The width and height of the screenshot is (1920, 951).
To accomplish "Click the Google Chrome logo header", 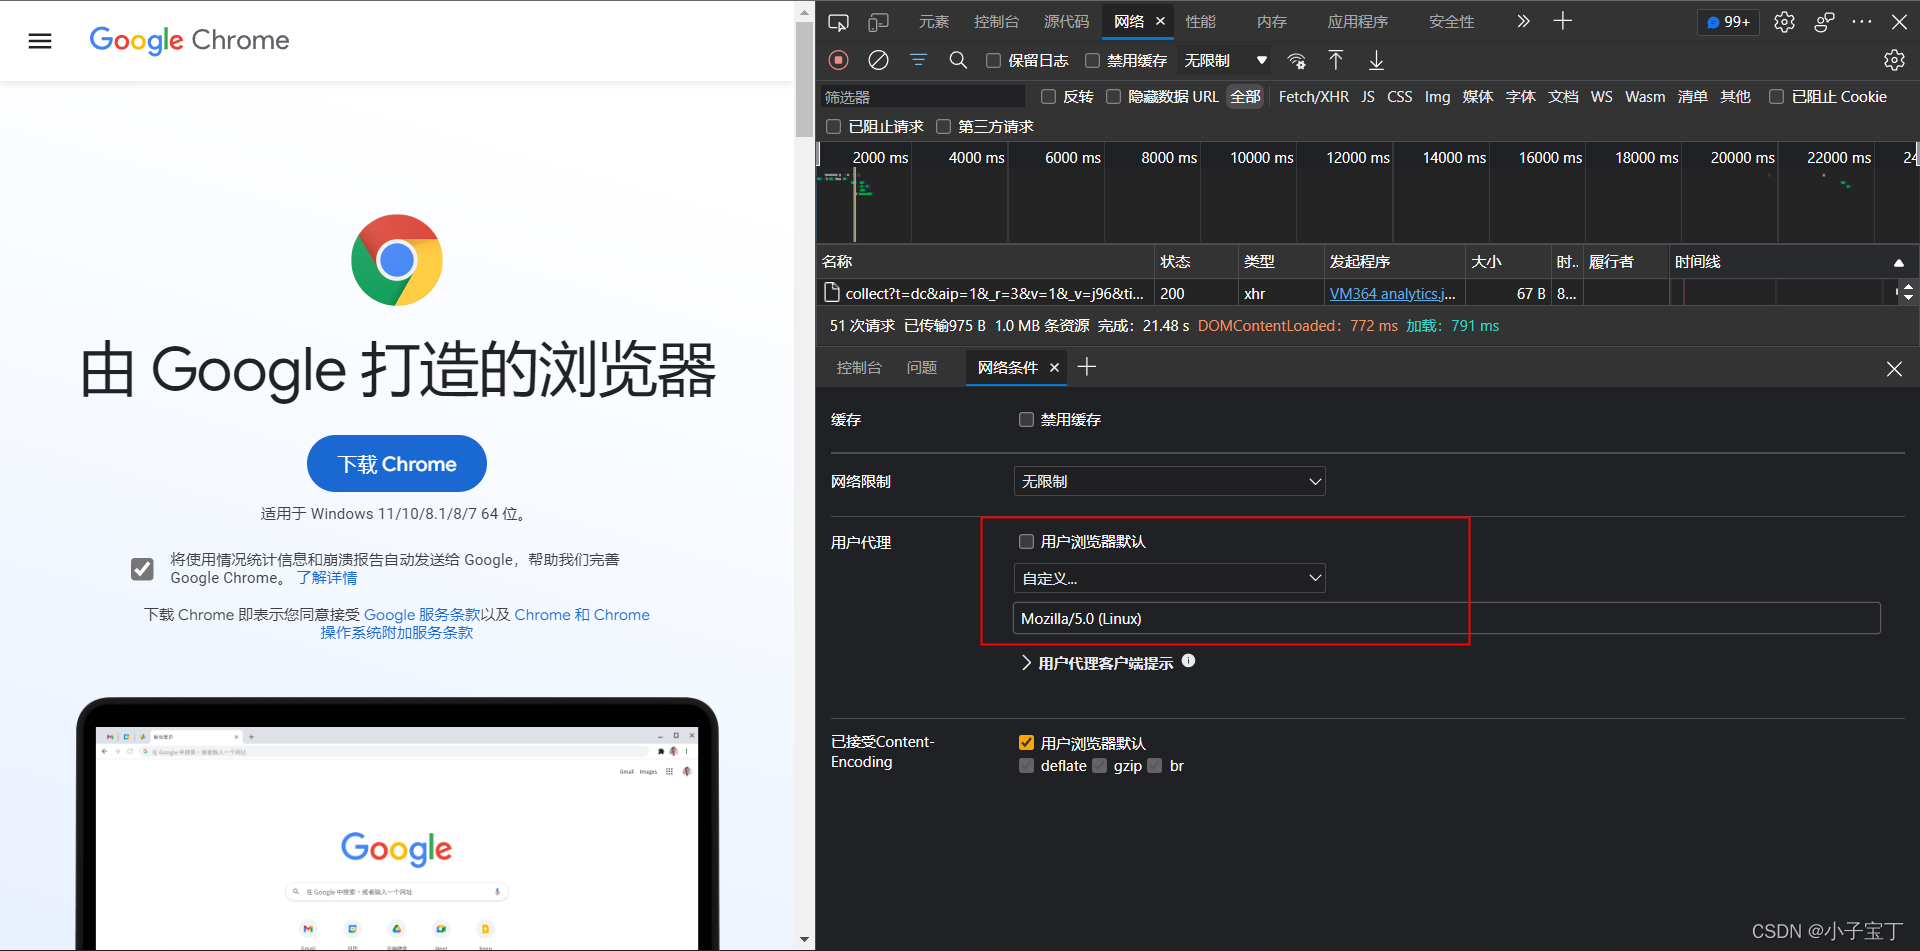I will click(189, 40).
